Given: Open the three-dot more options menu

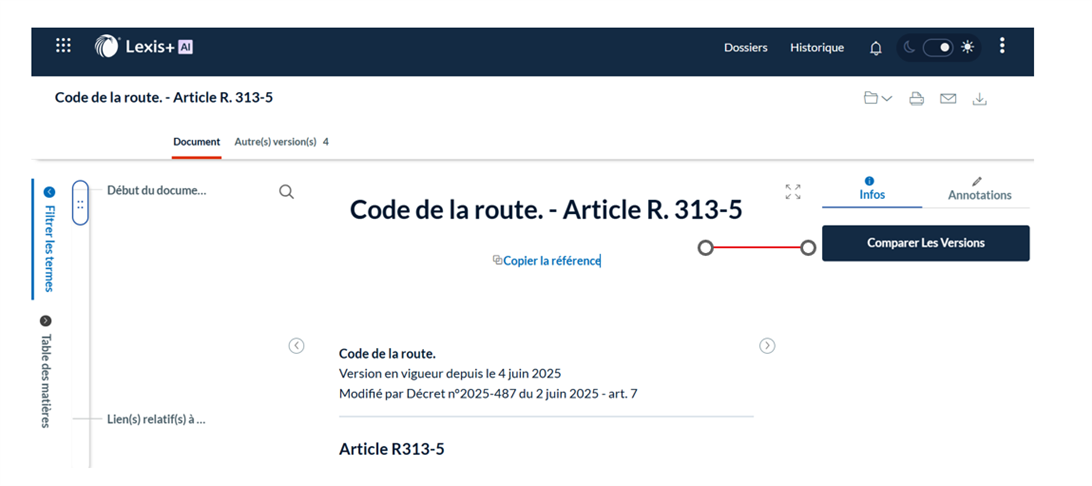Looking at the screenshot, I should coord(1002,46).
